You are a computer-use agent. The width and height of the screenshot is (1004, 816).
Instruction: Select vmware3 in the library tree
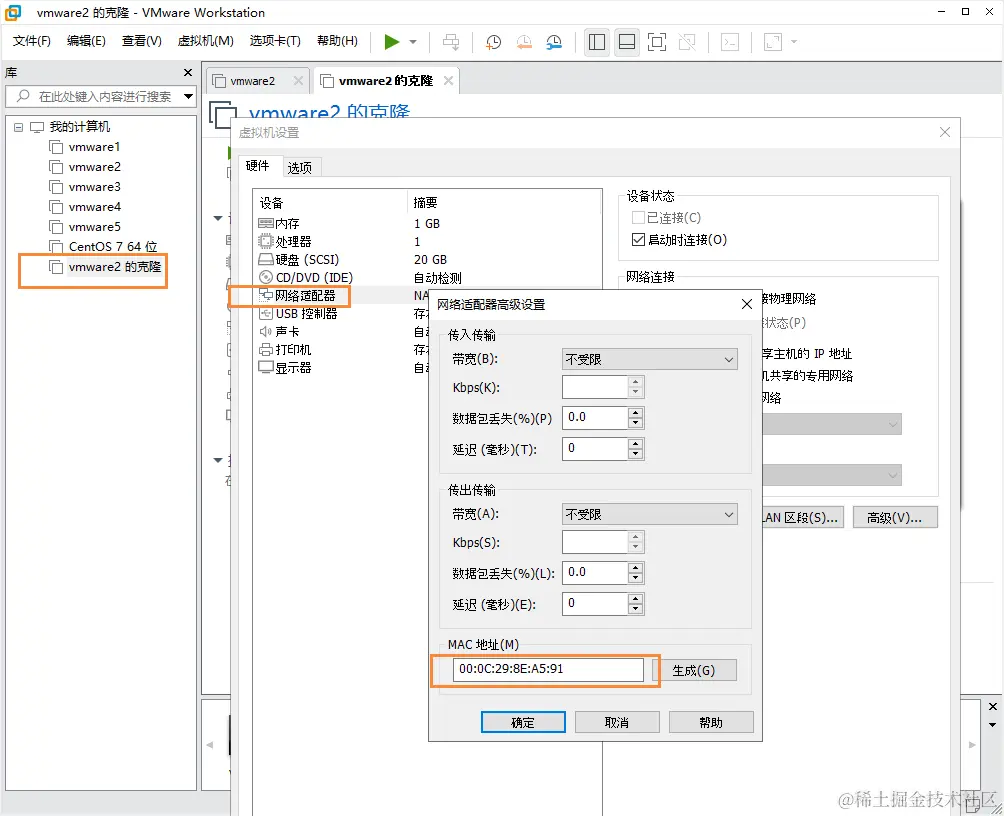94,187
